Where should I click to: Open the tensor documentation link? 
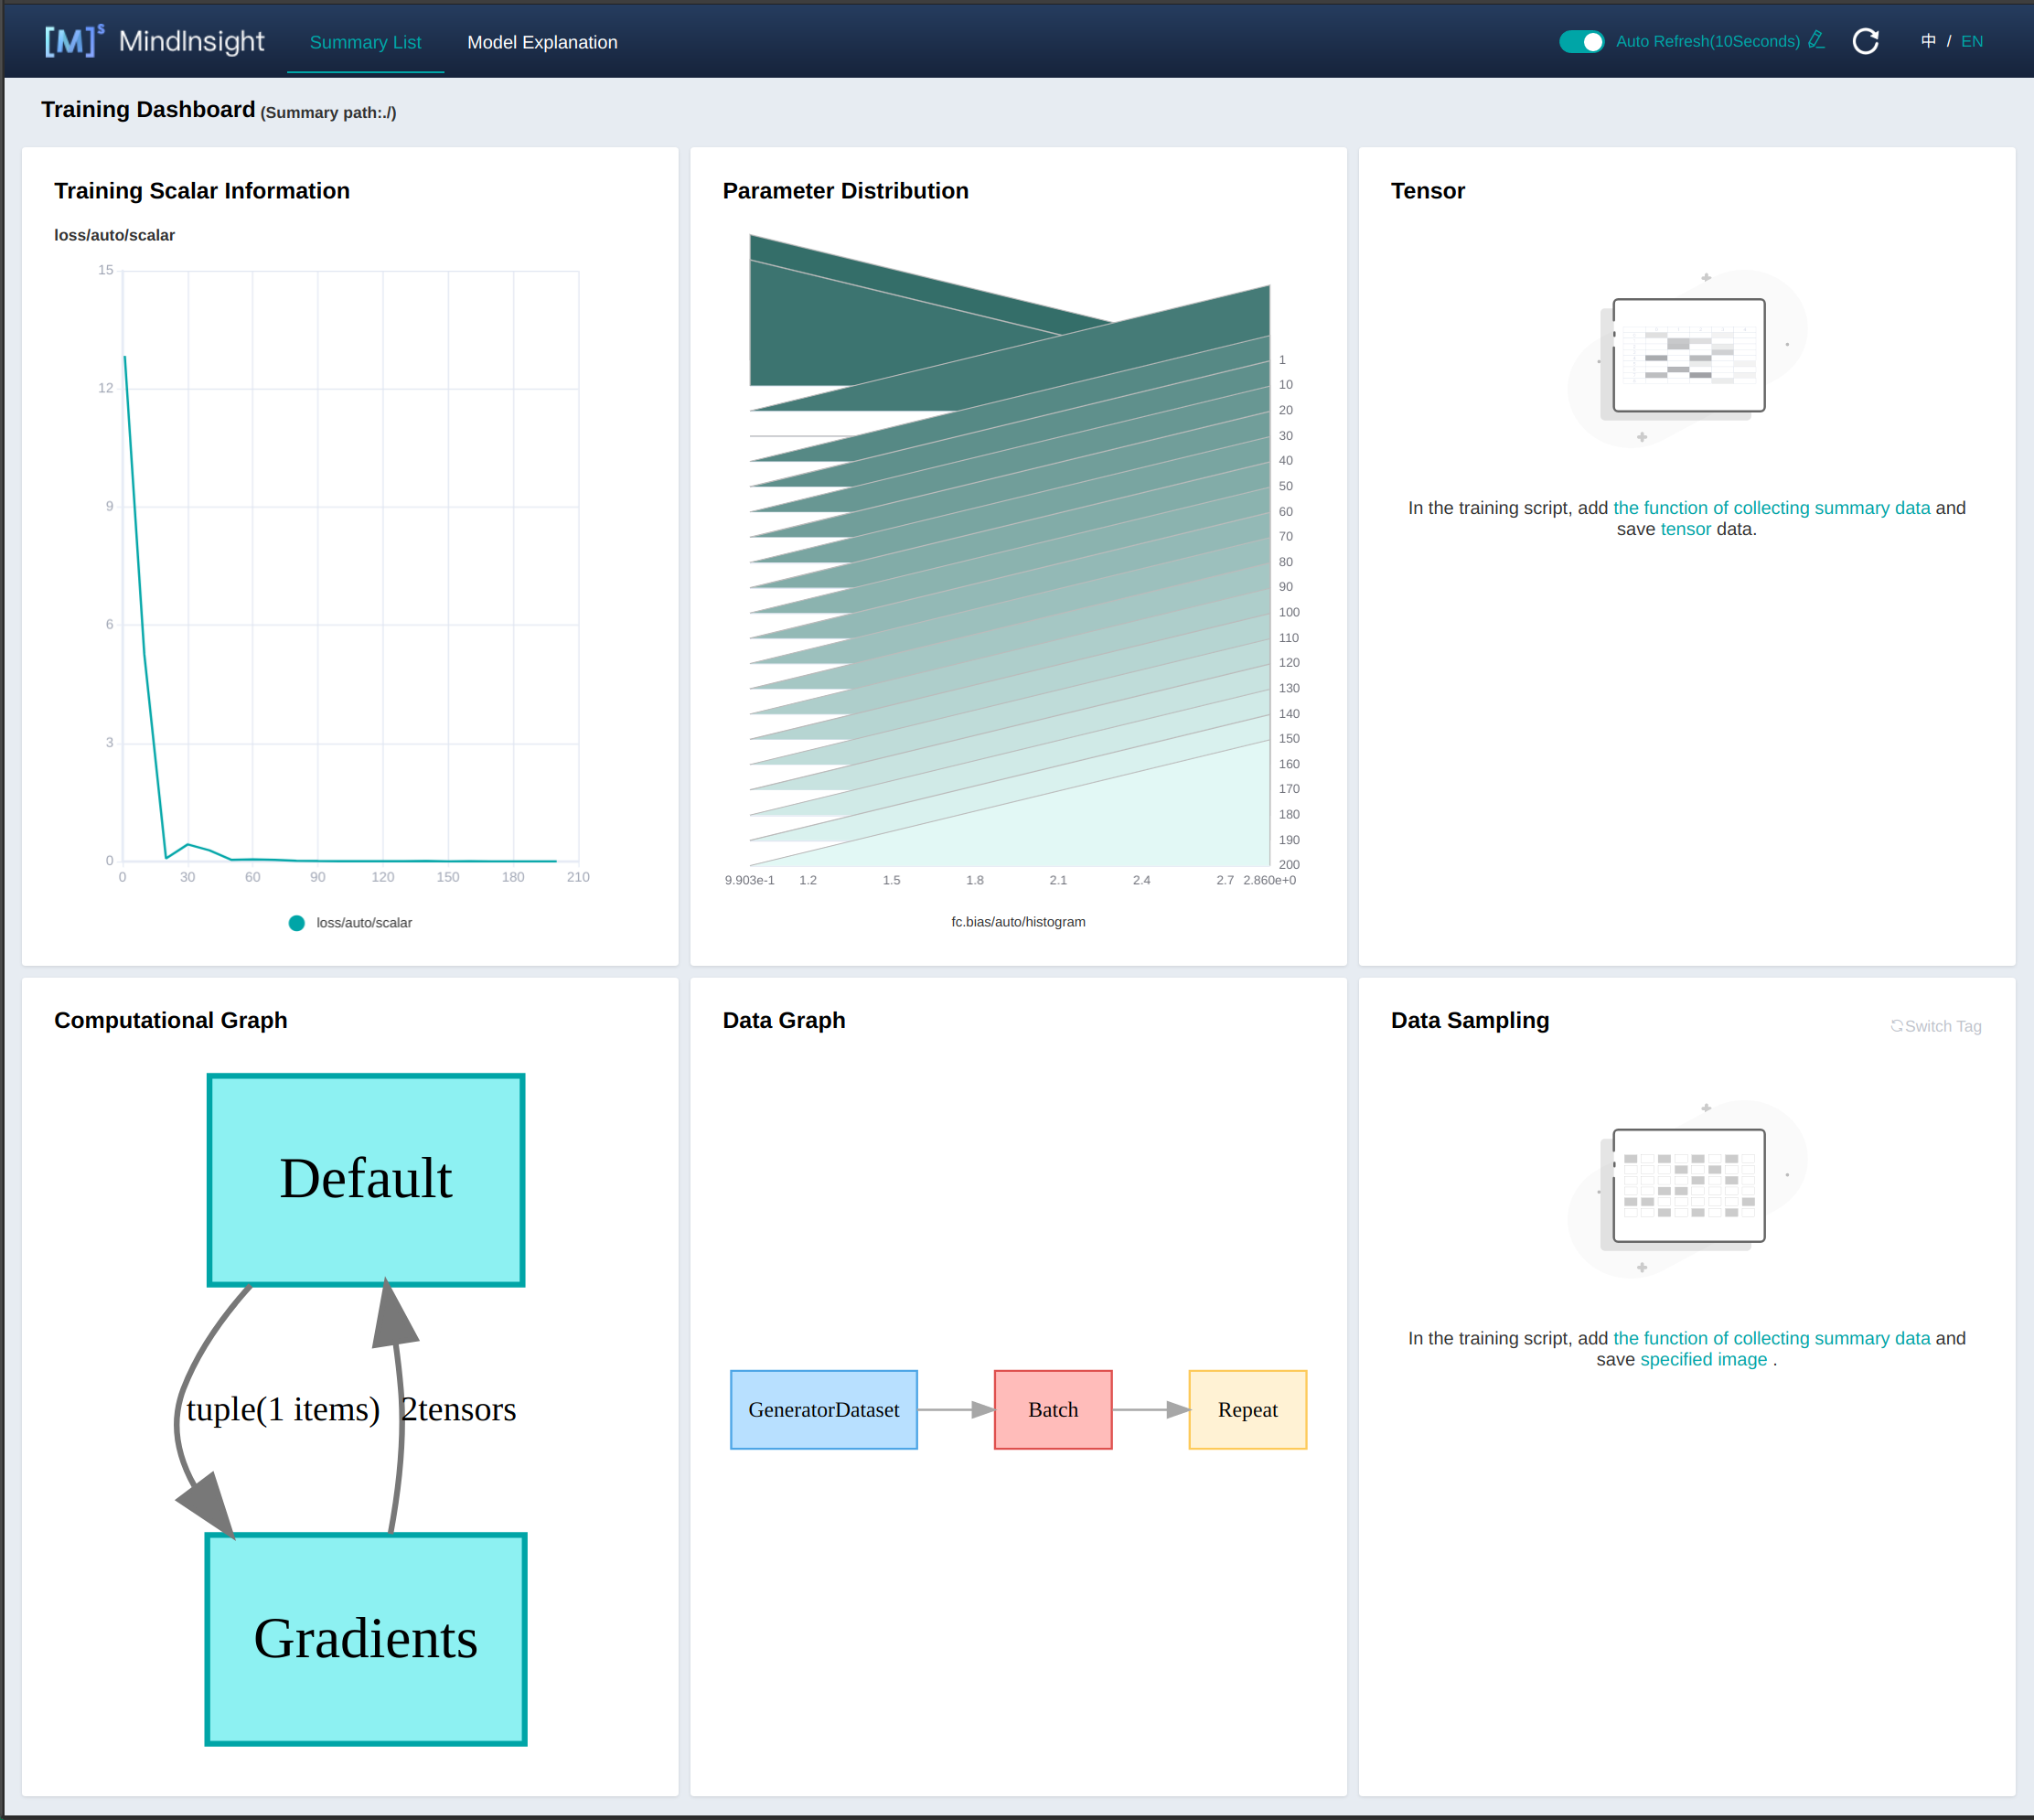(x=1685, y=529)
